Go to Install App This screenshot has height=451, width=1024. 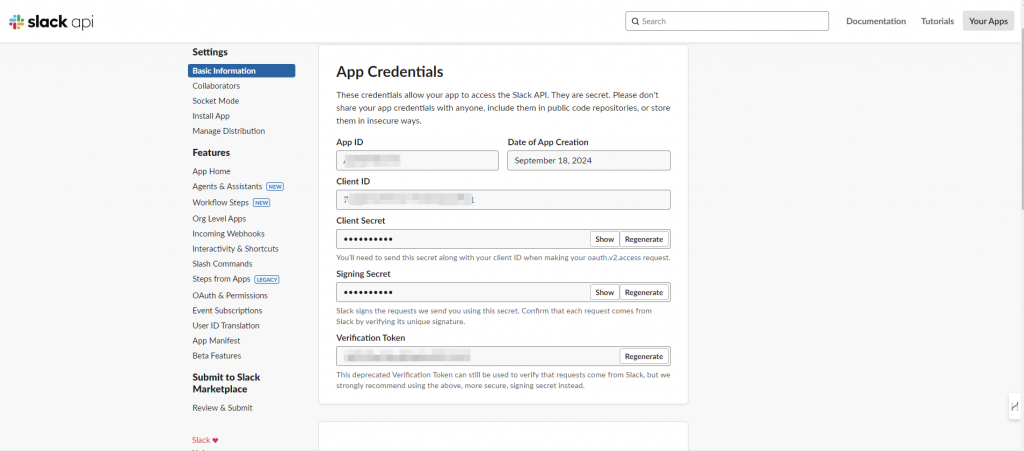[x=211, y=116]
